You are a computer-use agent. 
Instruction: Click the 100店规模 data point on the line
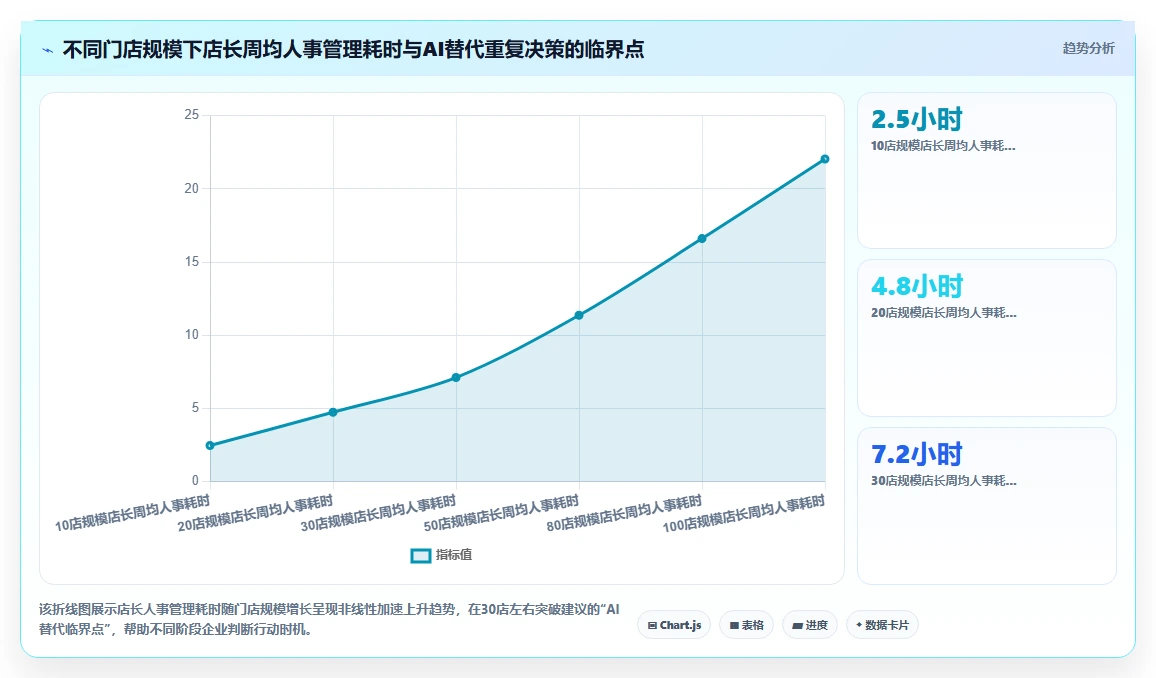825,159
